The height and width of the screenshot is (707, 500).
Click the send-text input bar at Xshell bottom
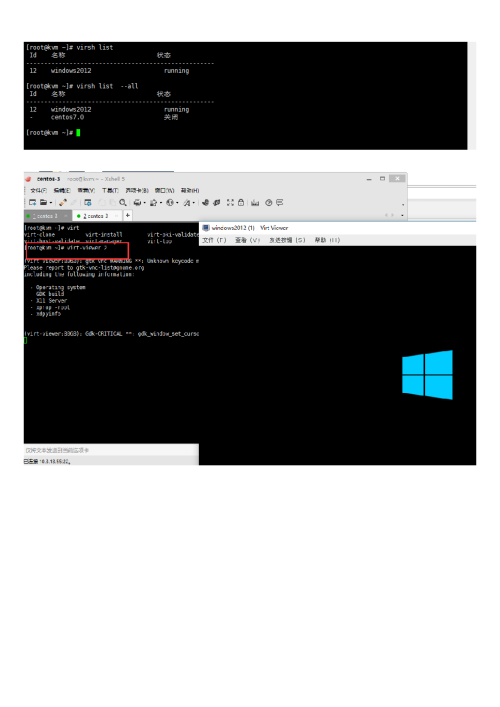111,450
